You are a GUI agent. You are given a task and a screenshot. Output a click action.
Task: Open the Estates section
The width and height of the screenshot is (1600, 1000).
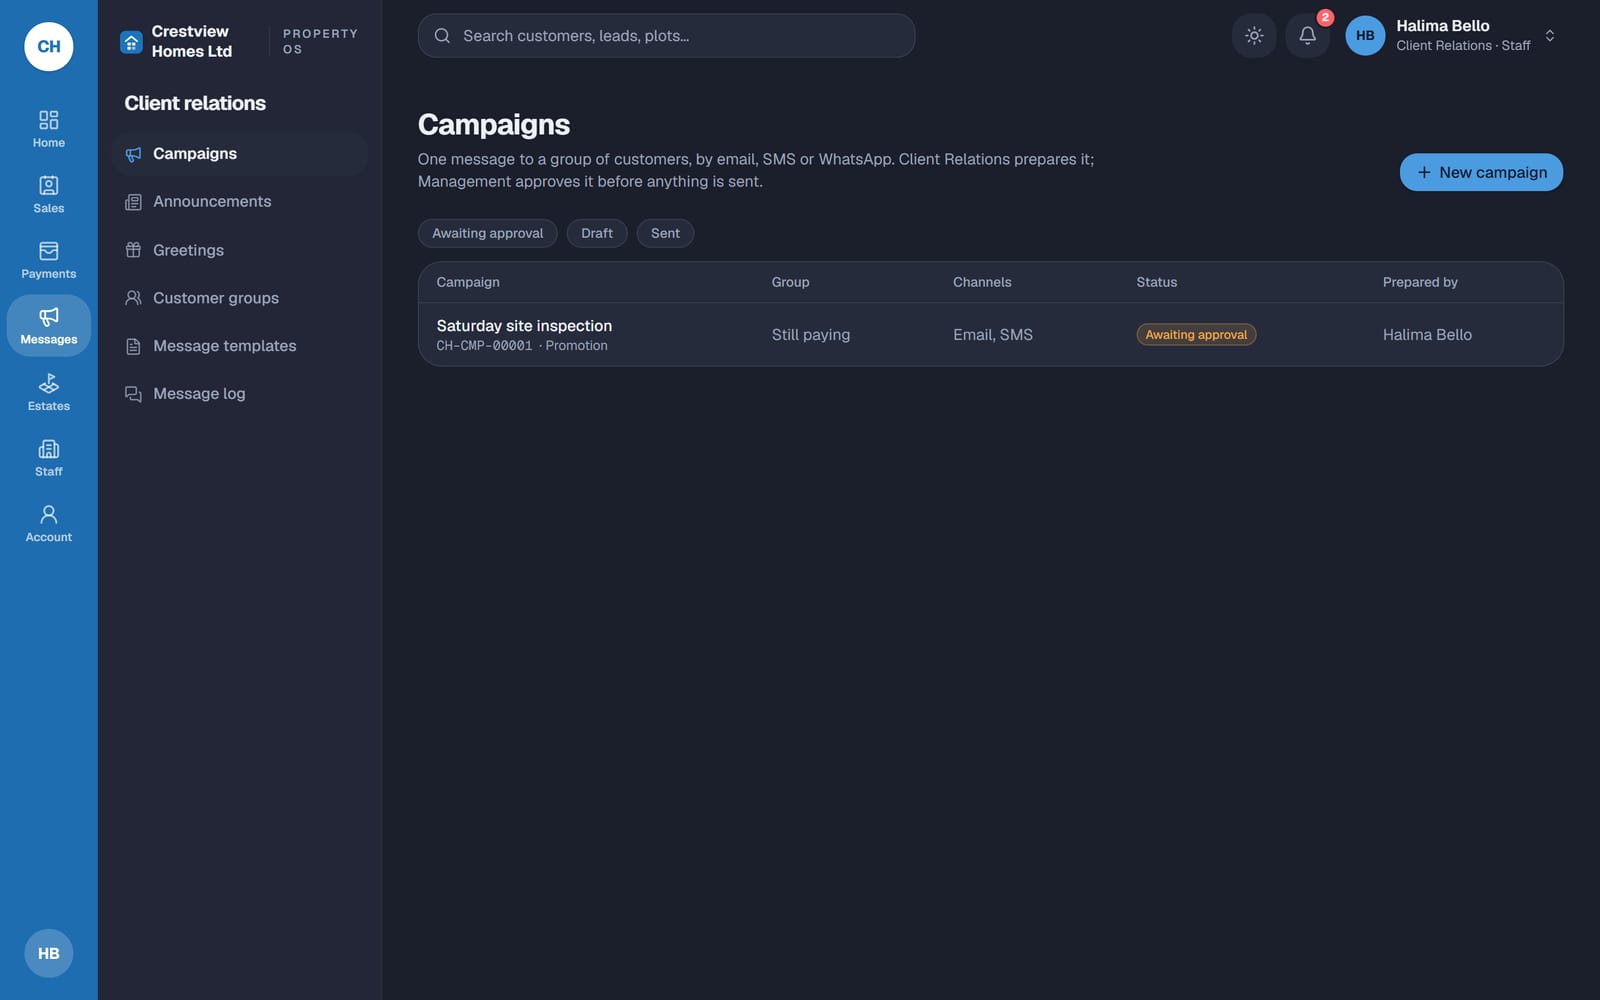coord(48,392)
